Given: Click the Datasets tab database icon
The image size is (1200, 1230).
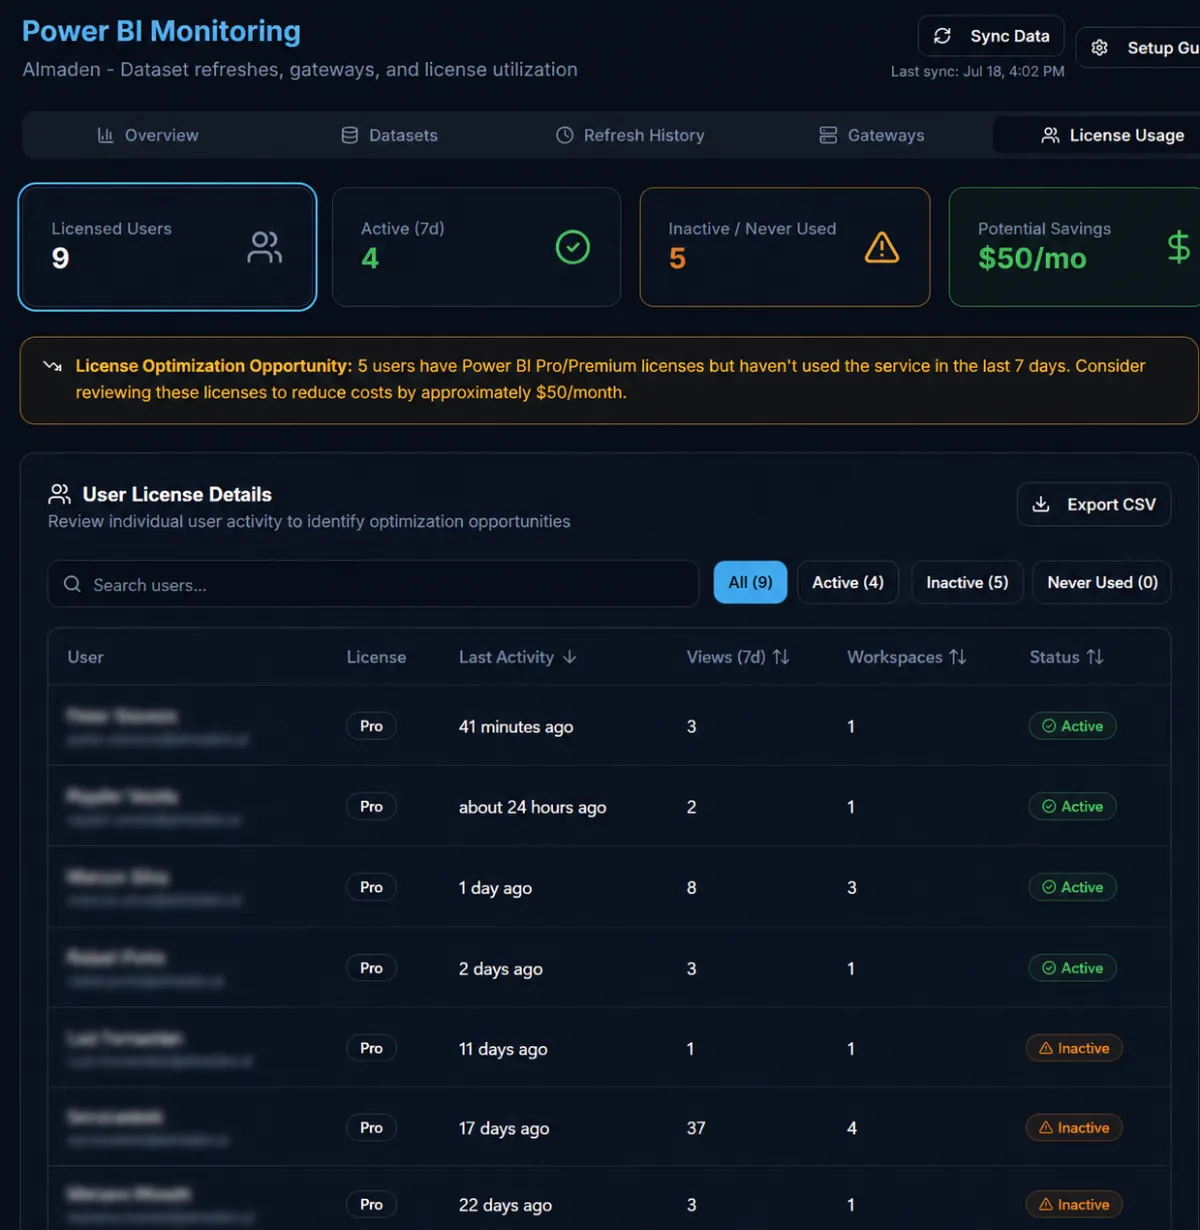Looking at the screenshot, I should (x=349, y=135).
